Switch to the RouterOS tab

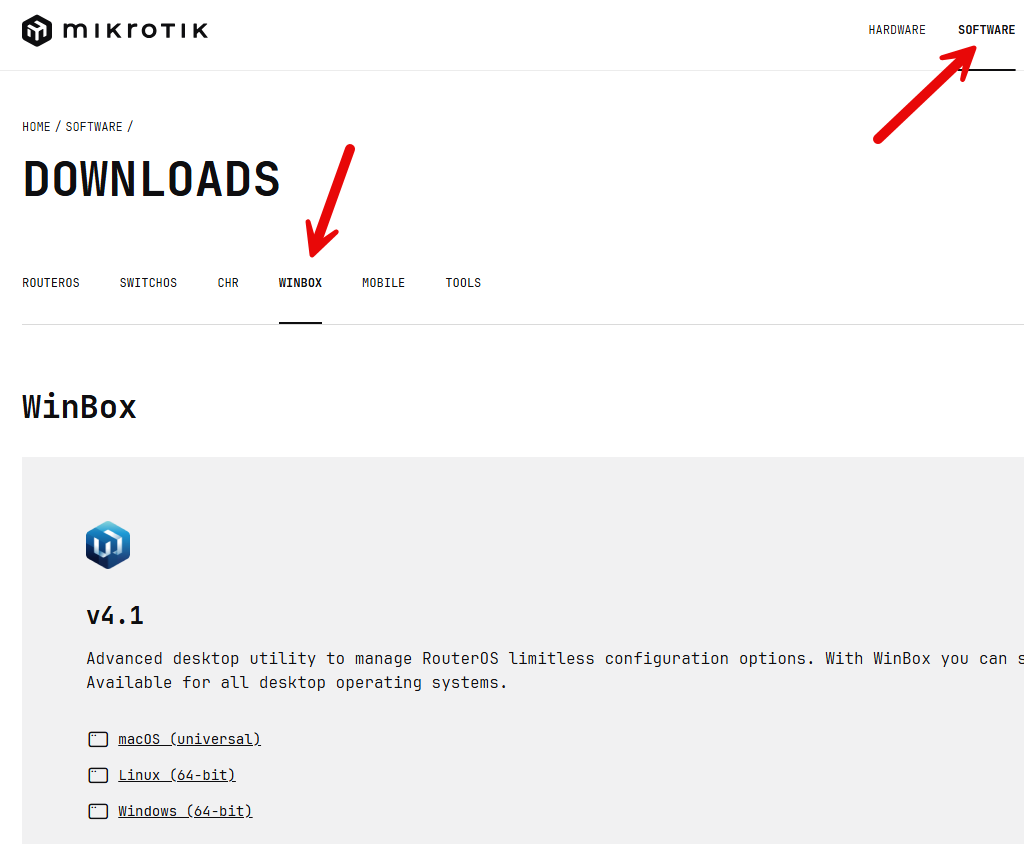pyautogui.click(x=51, y=283)
